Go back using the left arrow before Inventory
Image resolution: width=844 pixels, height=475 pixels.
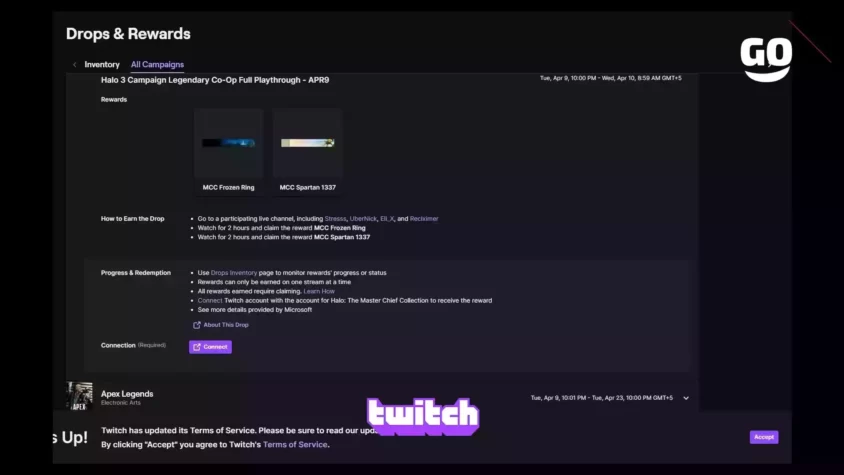[x=74, y=65]
